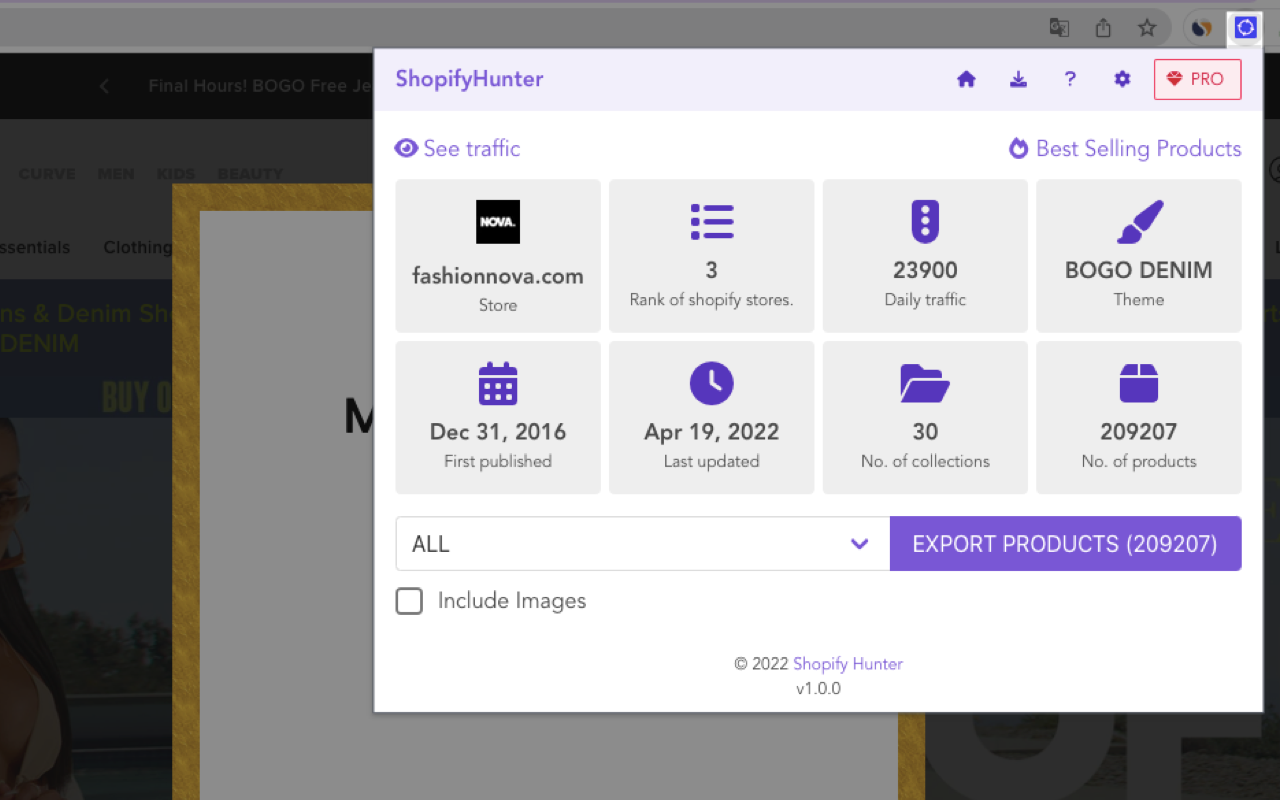Viewport: 1280px width, 800px height.
Task: Click the translate page icon
Action: [1059, 28]
